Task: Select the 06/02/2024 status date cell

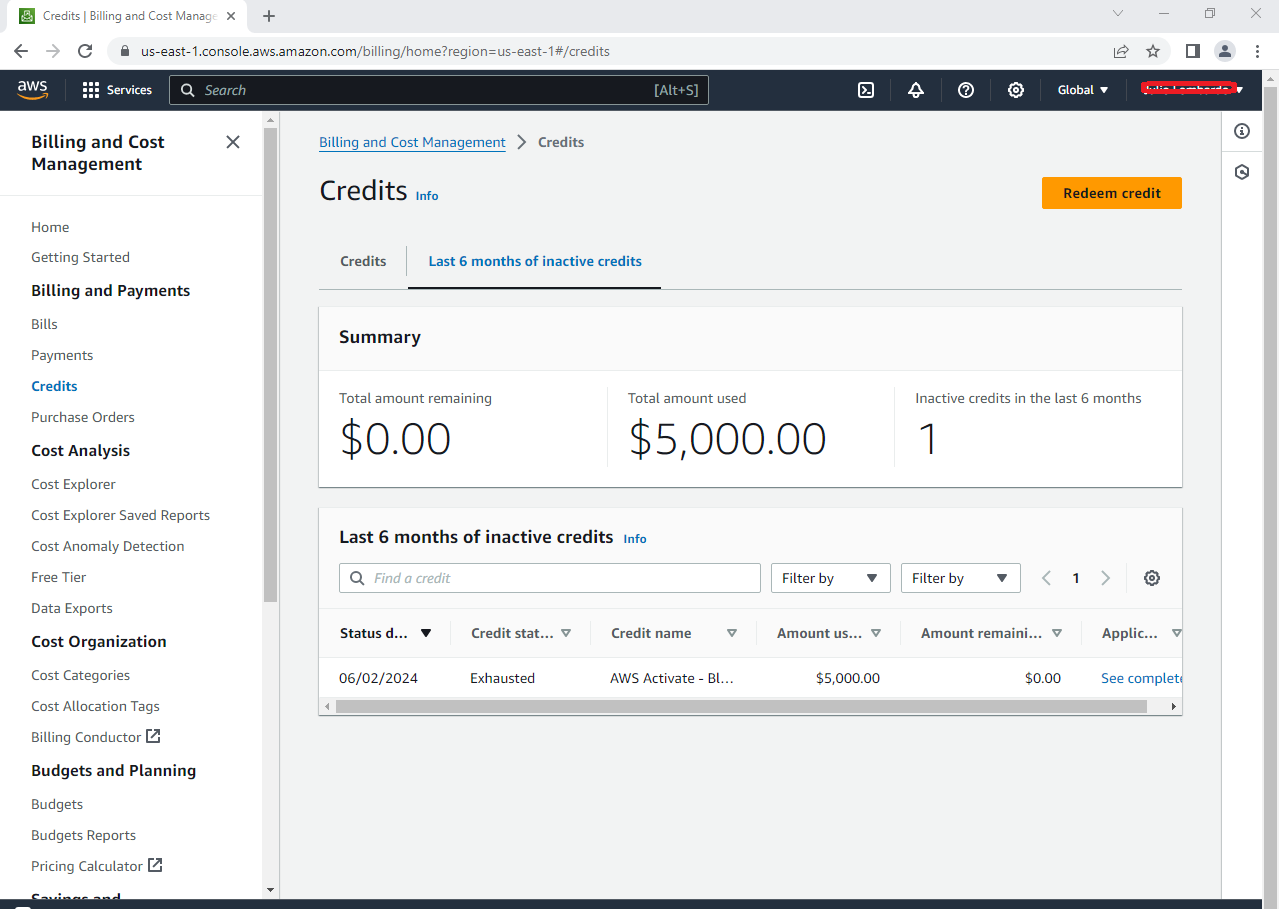Action: click(378, 678)
